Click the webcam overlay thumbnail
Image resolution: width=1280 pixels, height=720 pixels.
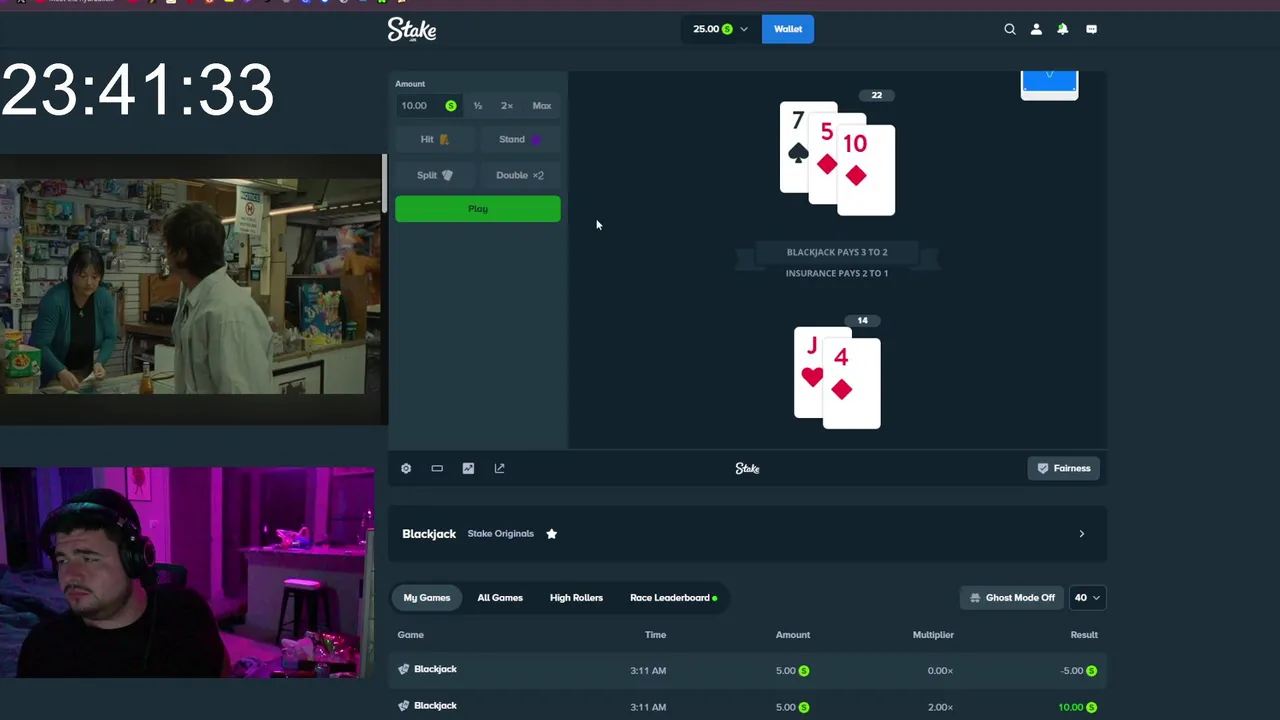click(x=187, y=572)
